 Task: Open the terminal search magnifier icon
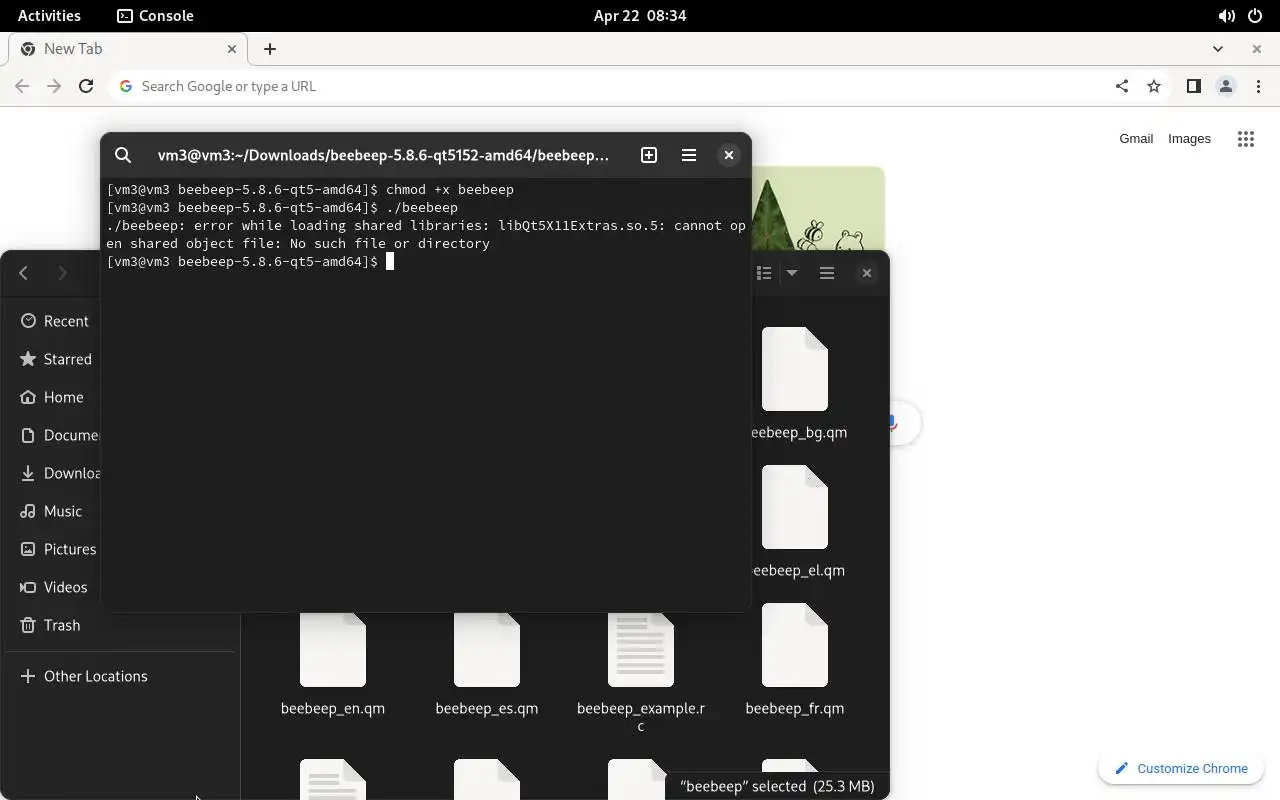[123, 155]
